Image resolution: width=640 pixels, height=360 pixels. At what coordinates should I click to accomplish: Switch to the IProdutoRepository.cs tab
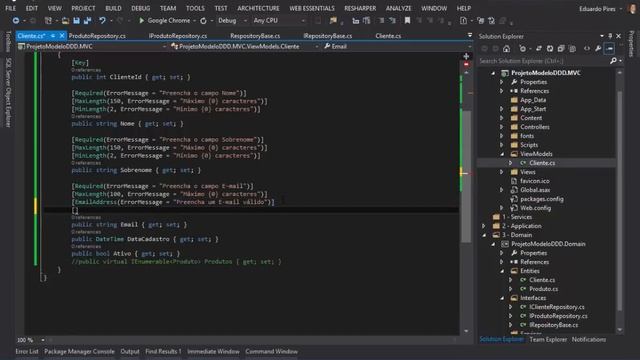click(178, 36)
